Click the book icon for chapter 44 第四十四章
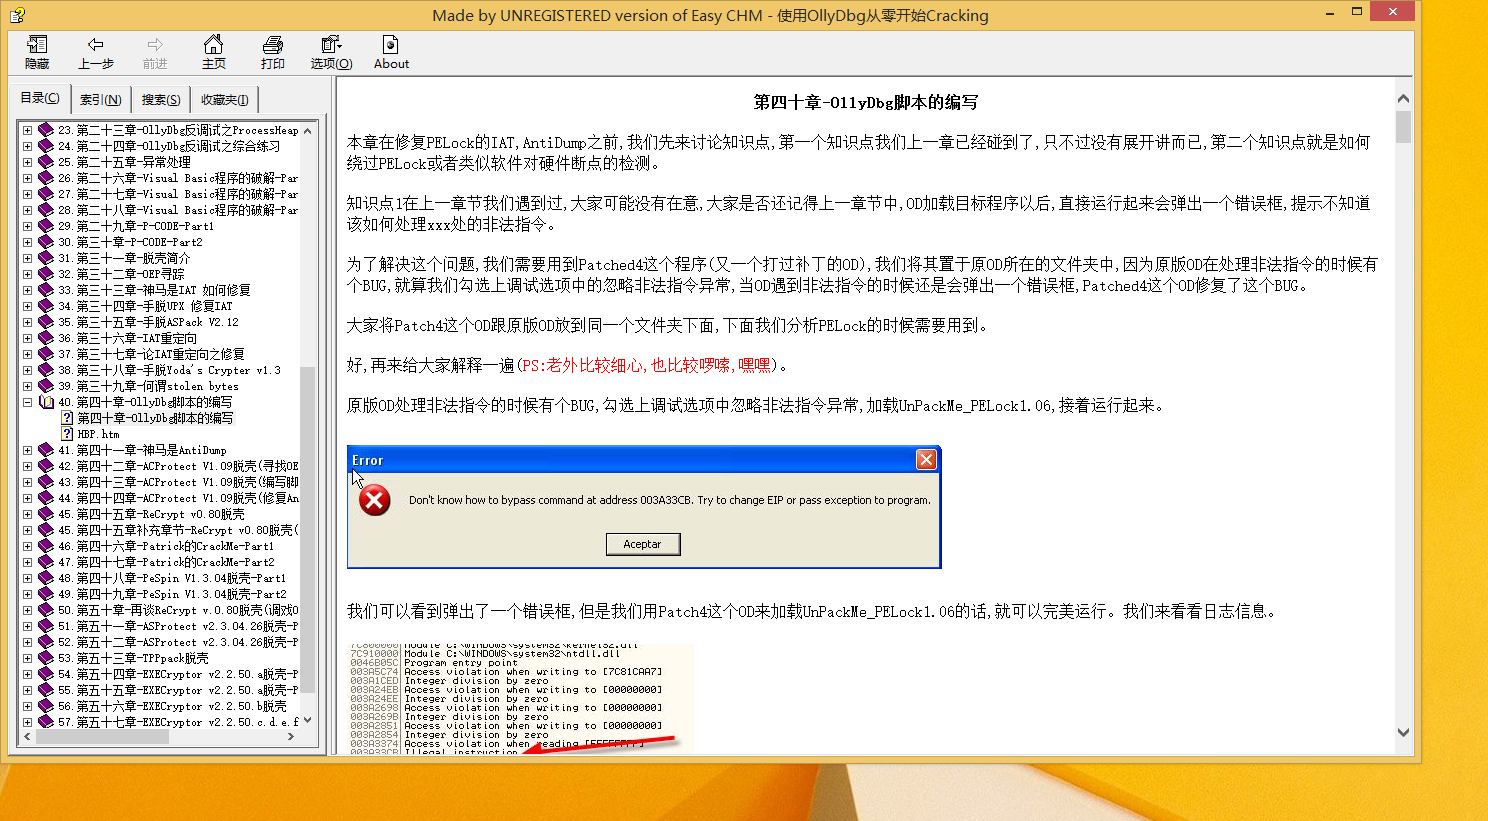Viewport: 1488px width, 821px height. (x=46, y=498)
